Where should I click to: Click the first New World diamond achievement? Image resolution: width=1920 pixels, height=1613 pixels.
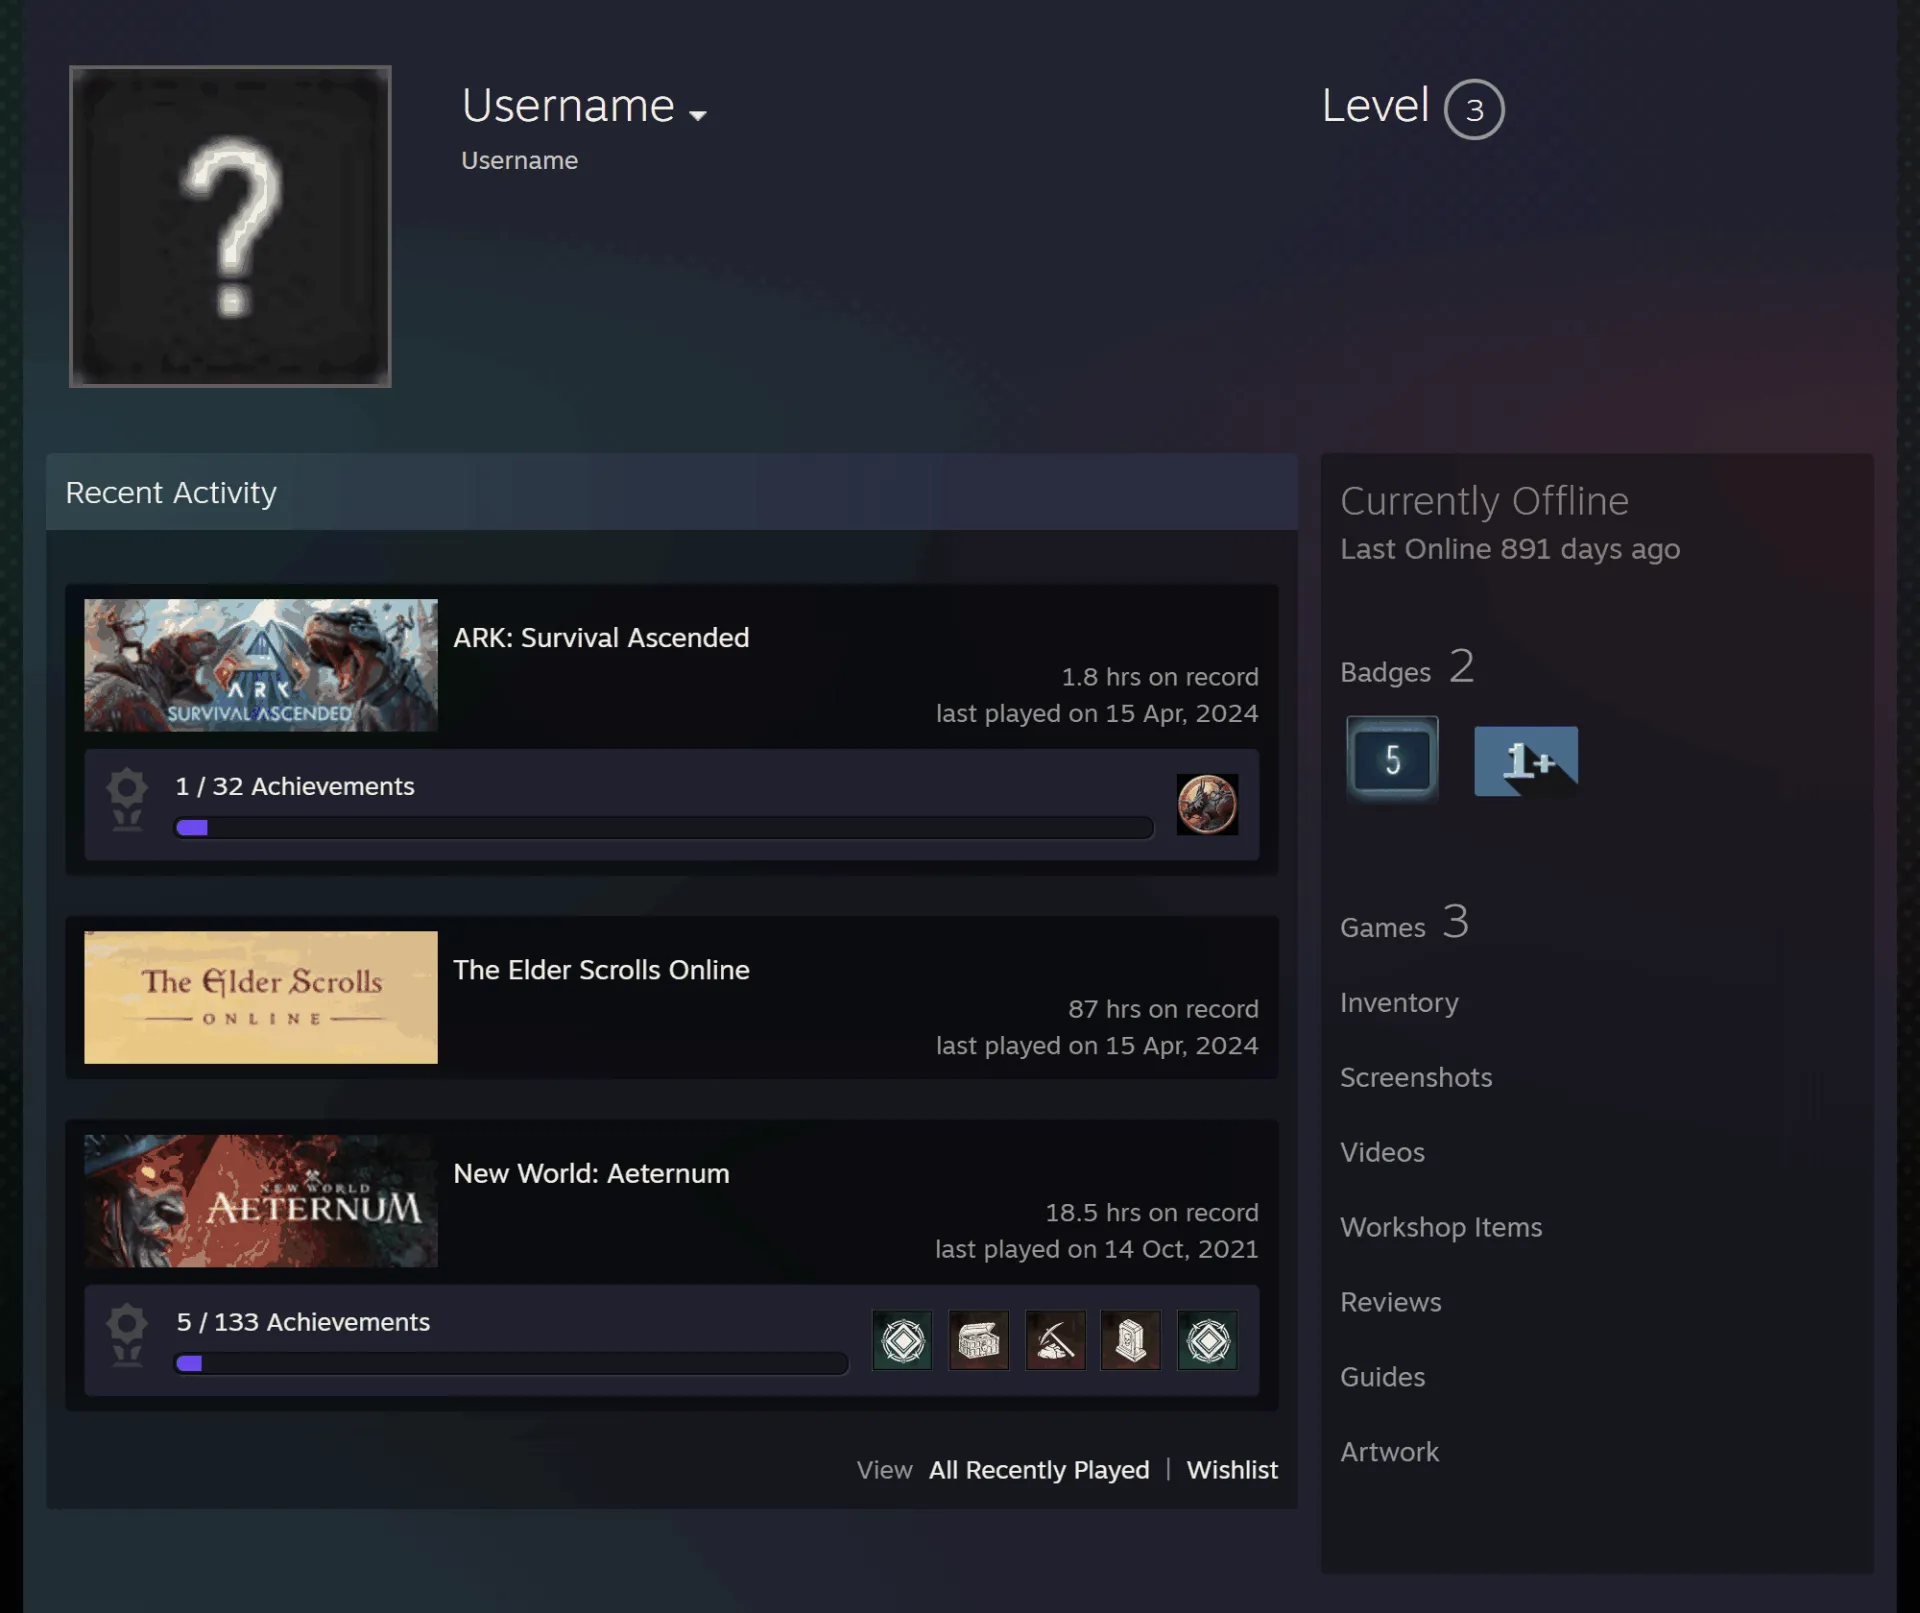pos(902,1340)
